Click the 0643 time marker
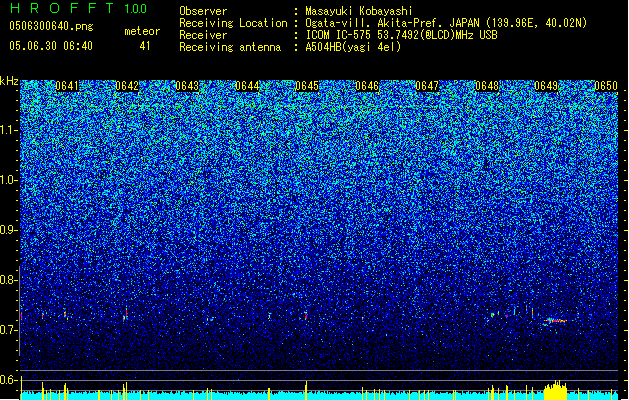The height and width of the screenshot is (400, 629). pyautogui.click(x=187, y=86)
